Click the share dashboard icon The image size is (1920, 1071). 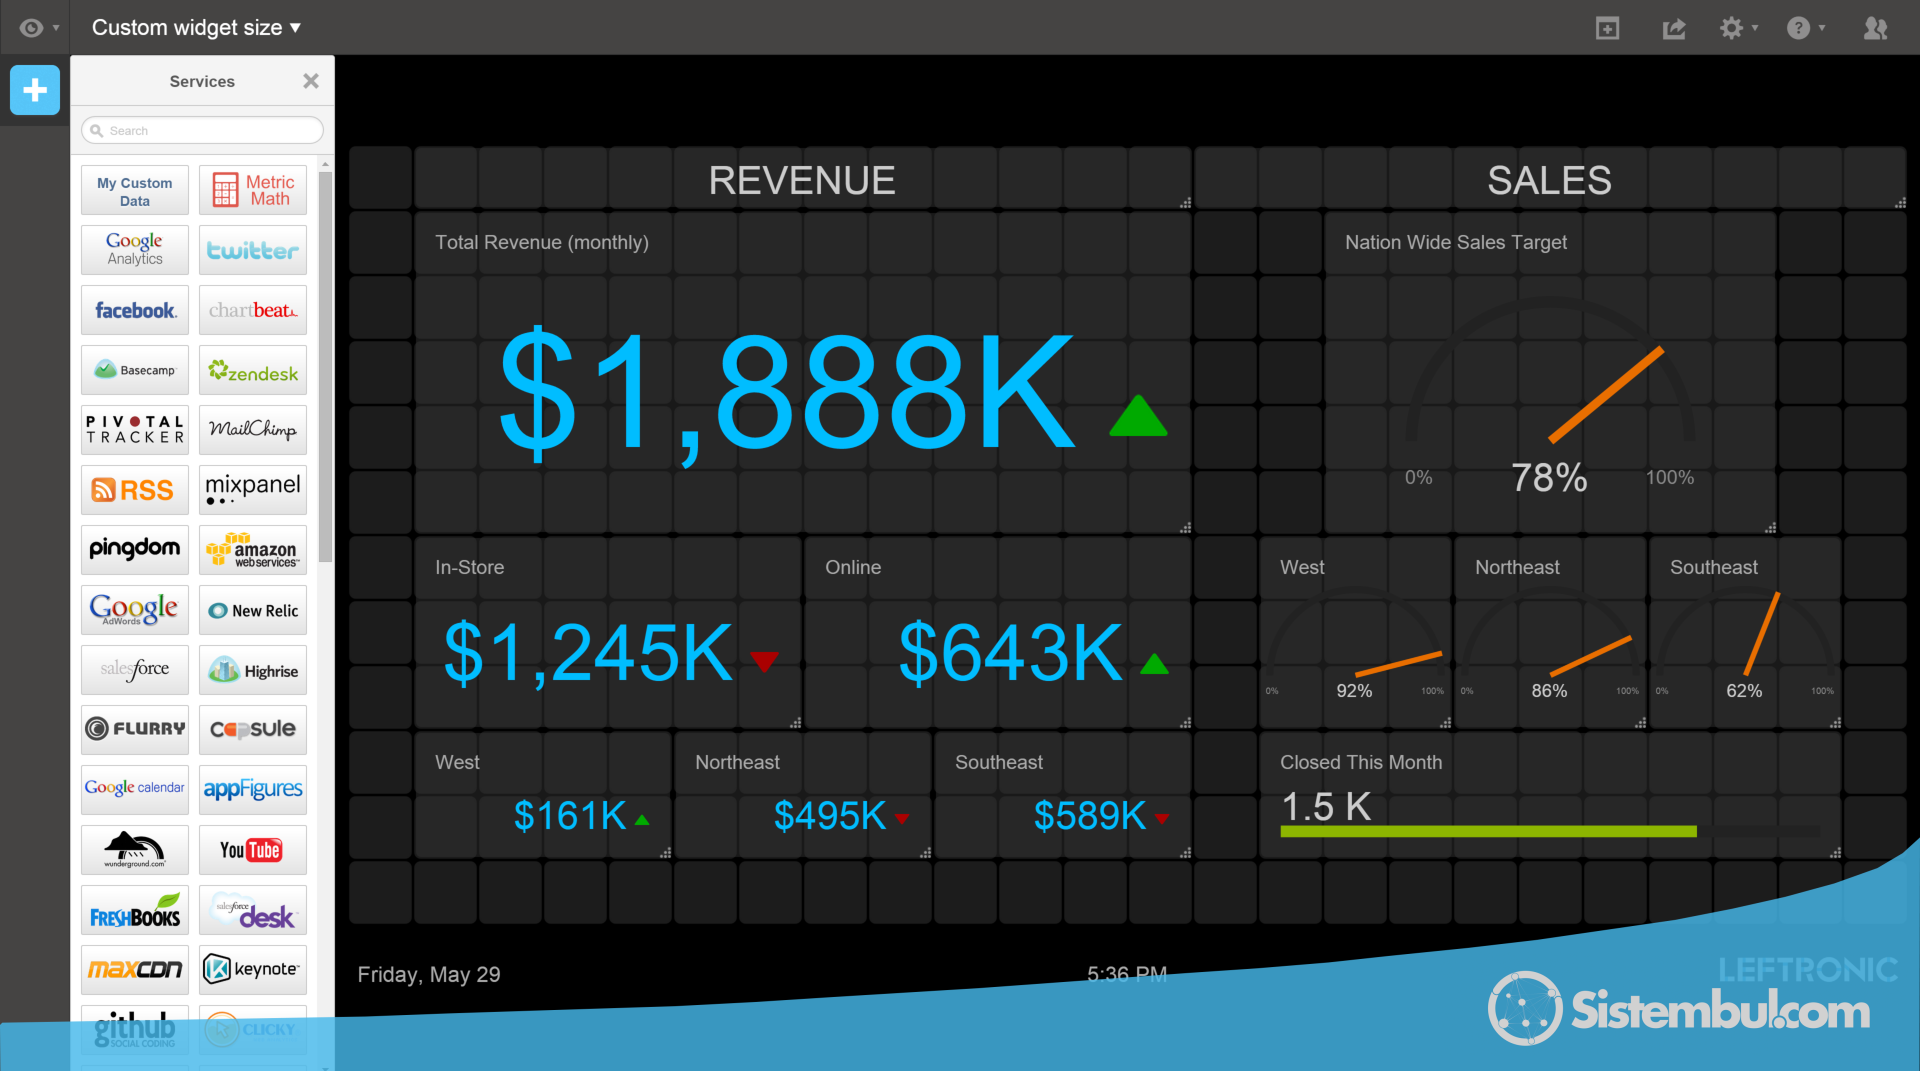[x=1673, y=28]
